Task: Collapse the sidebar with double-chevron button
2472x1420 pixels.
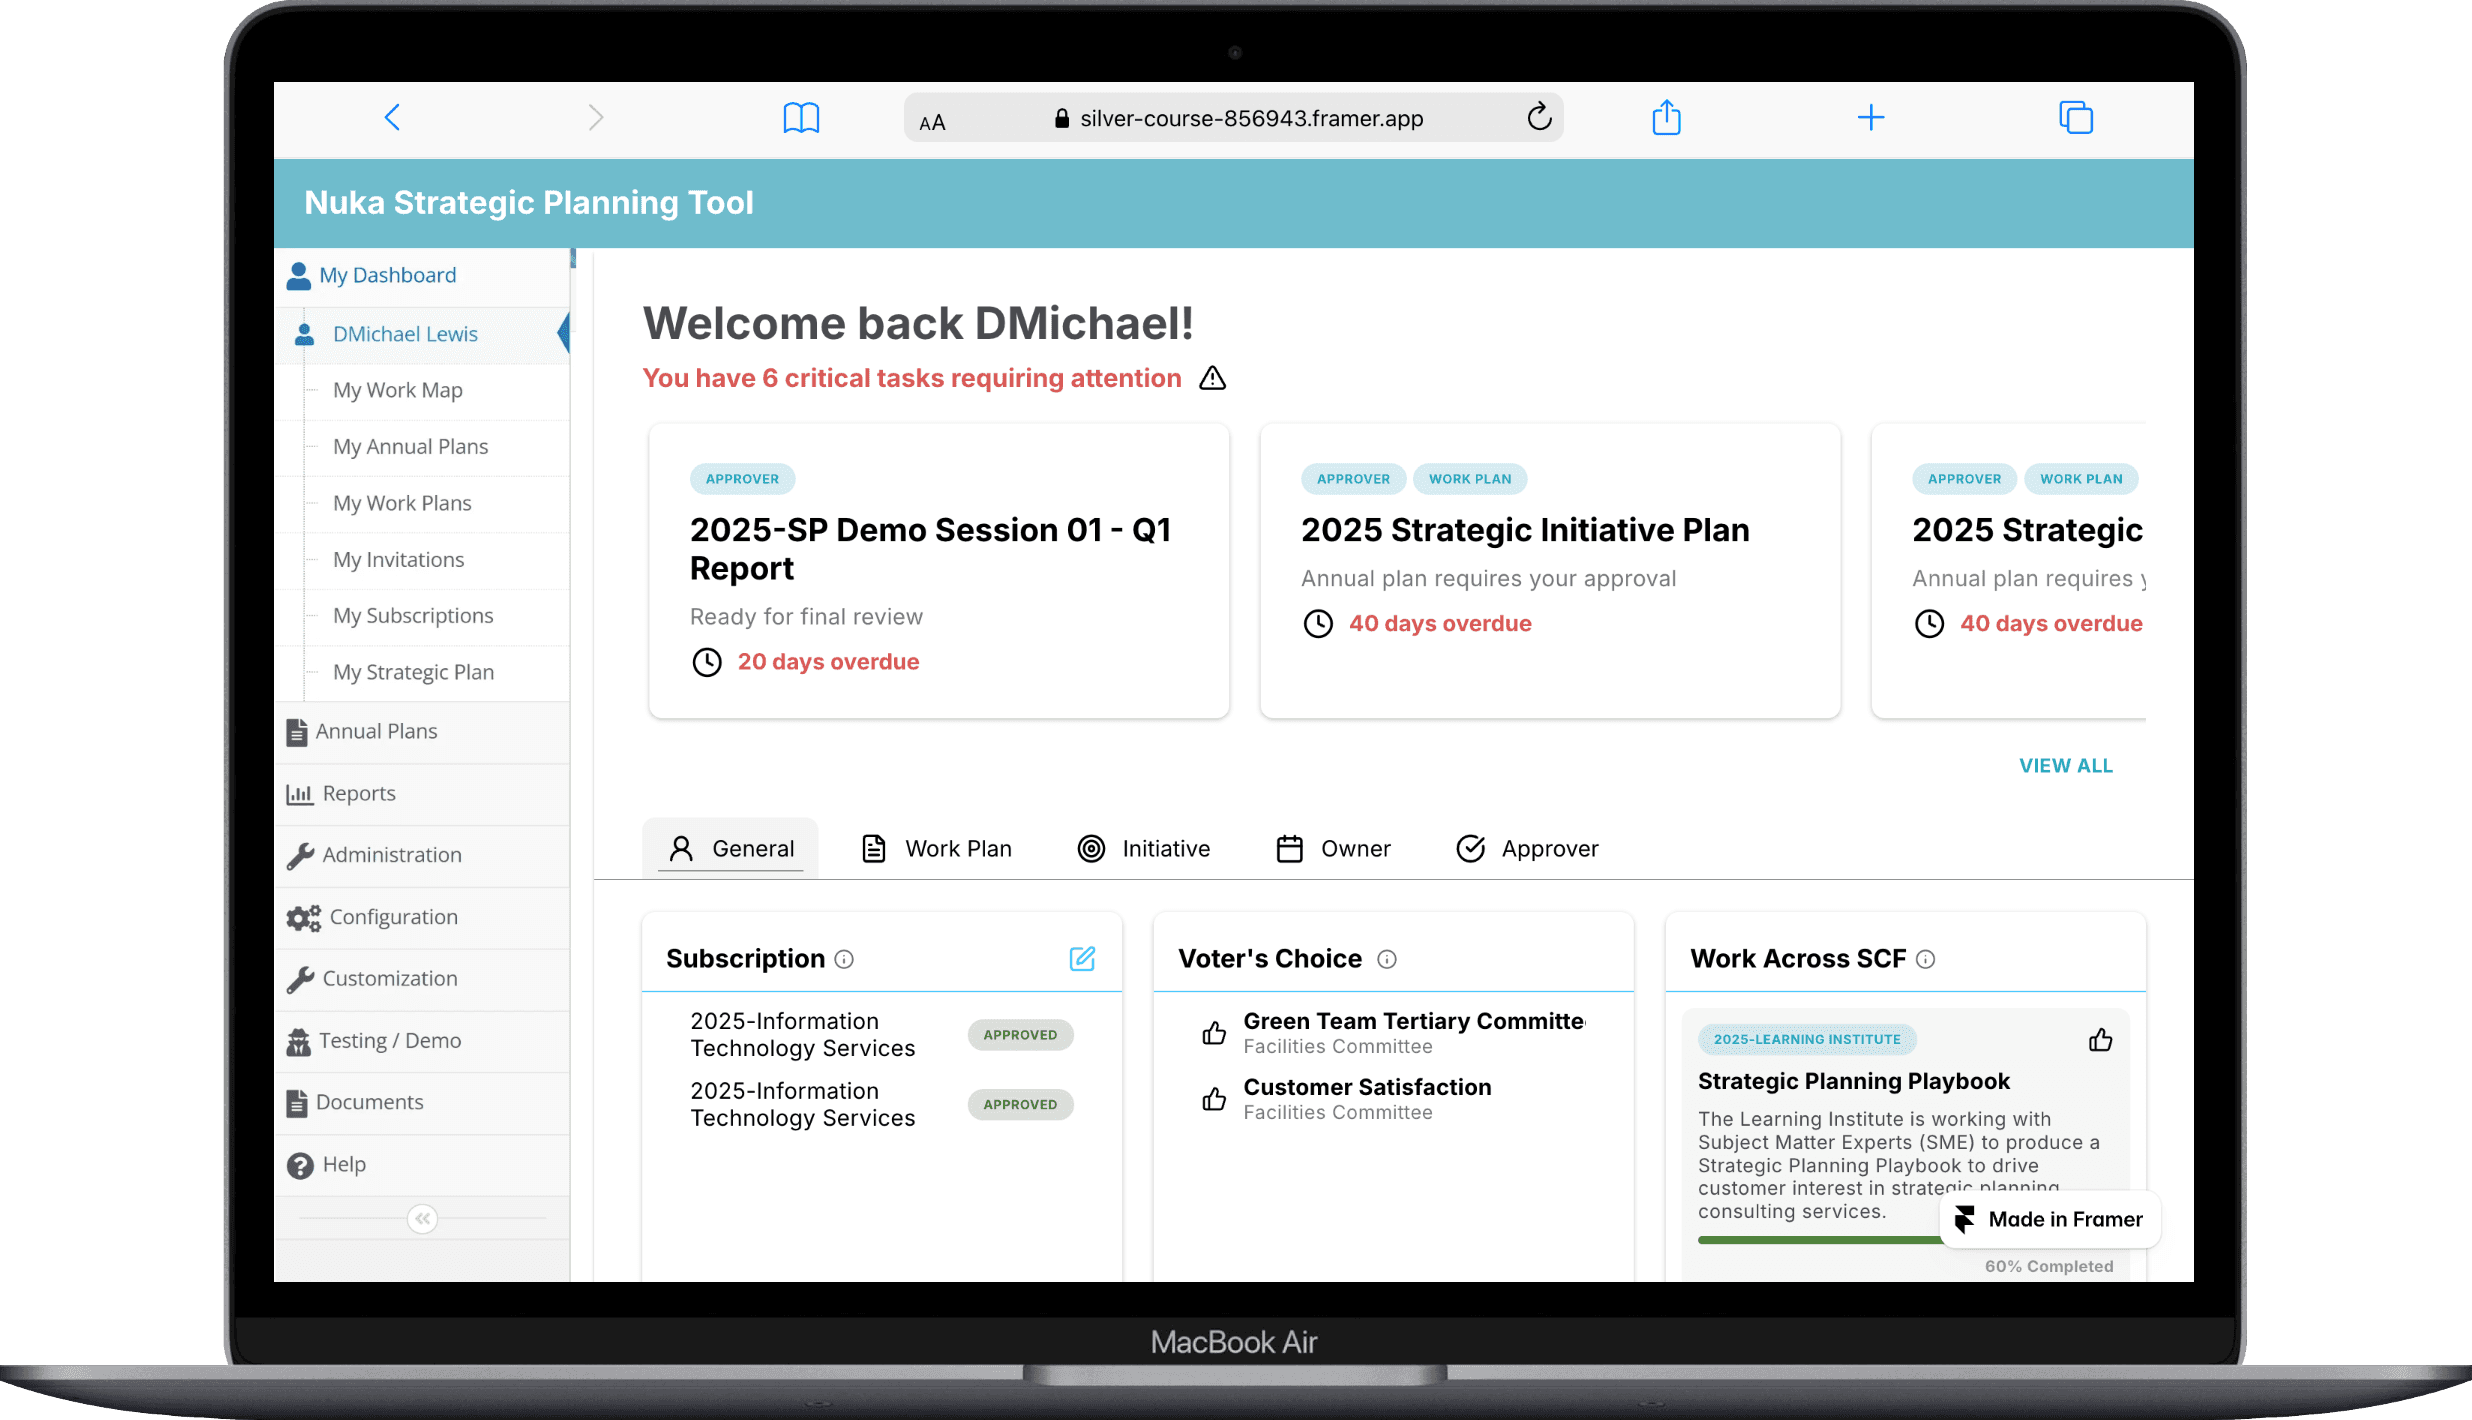Action: tap(422, 1218)
